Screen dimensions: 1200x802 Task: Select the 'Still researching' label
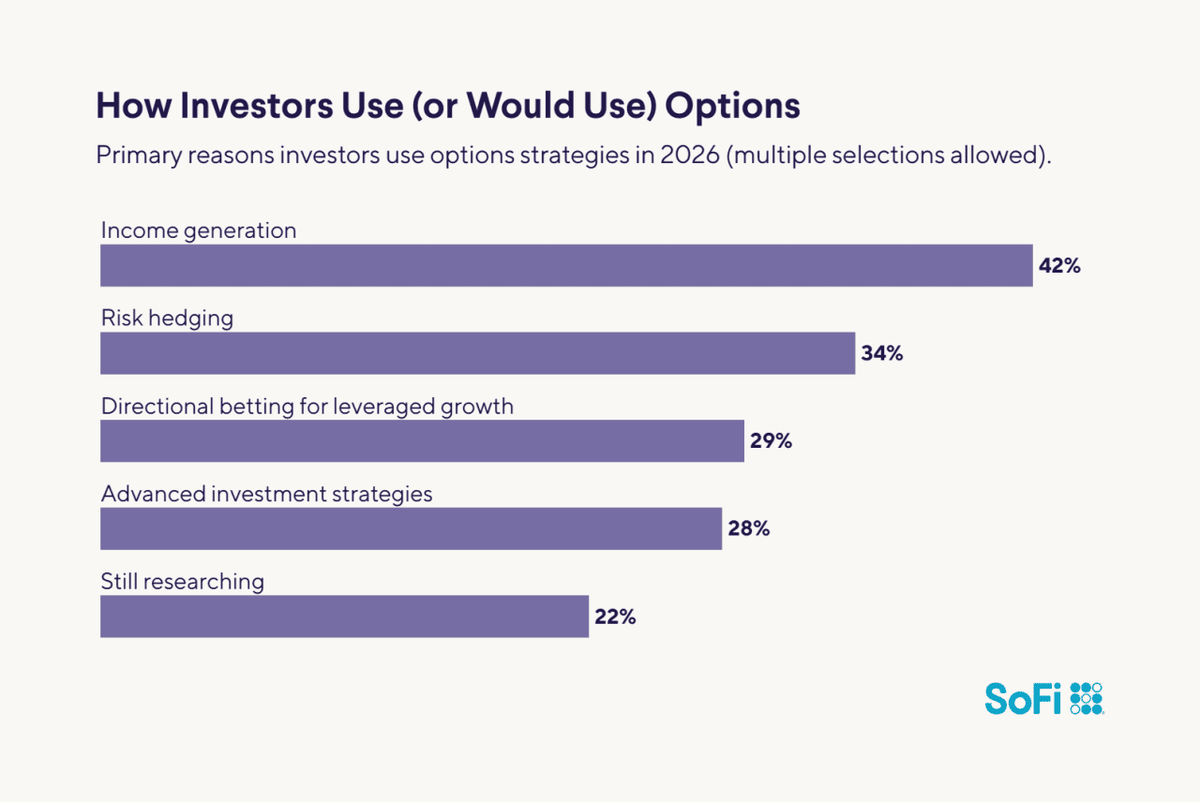tap(183, 581)
